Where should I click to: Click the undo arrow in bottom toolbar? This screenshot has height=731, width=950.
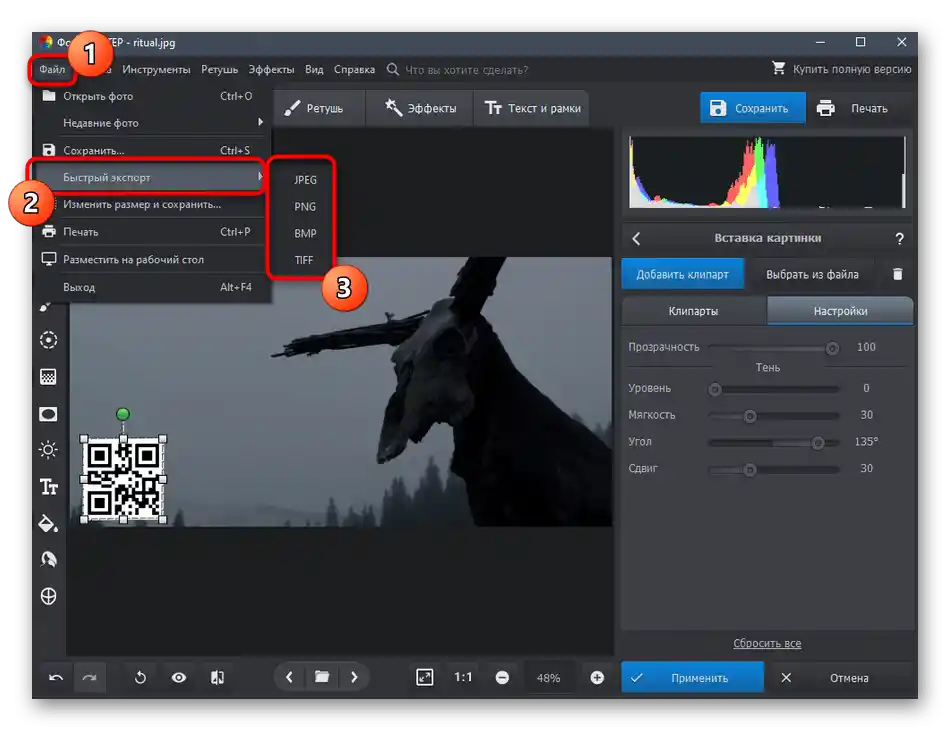pyautogui.click(x=56, y=678)
